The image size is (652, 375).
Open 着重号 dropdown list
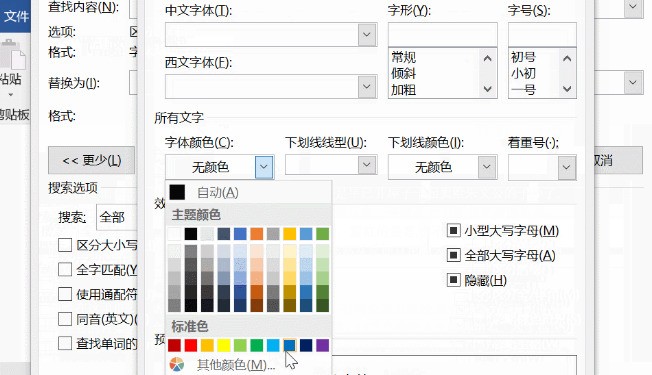566,167
